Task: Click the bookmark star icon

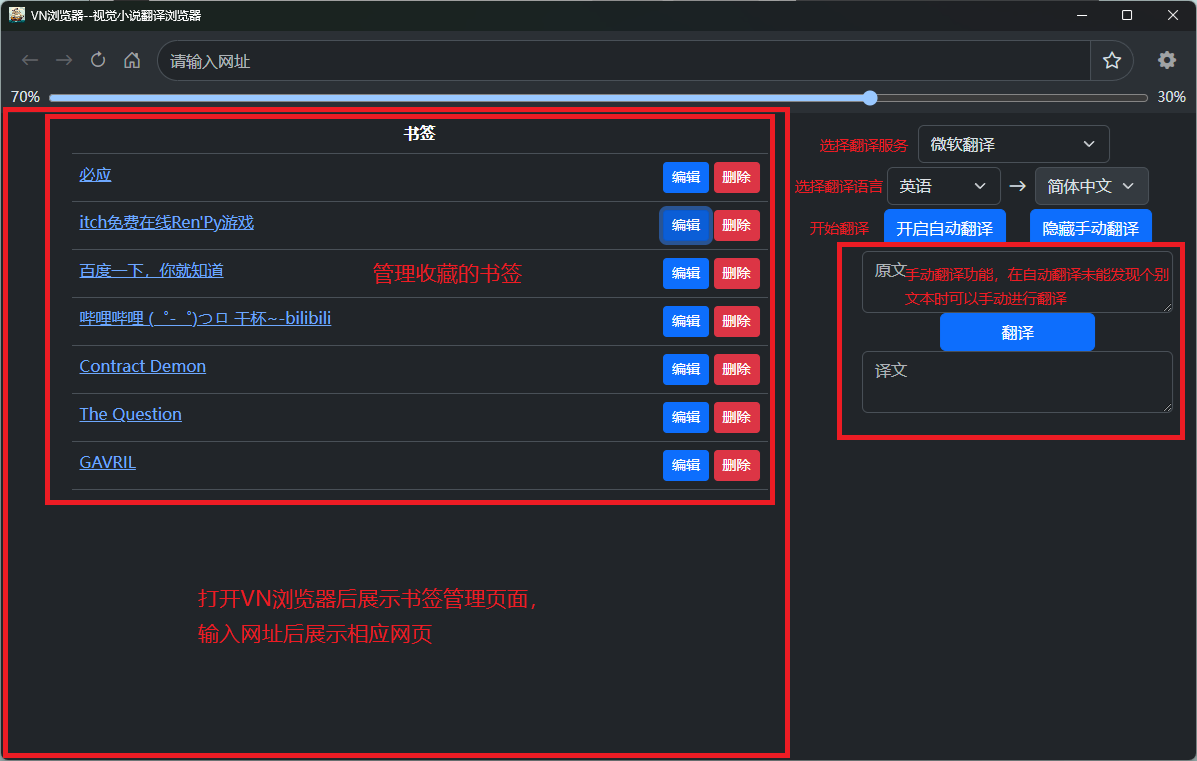Action: 1112,60
